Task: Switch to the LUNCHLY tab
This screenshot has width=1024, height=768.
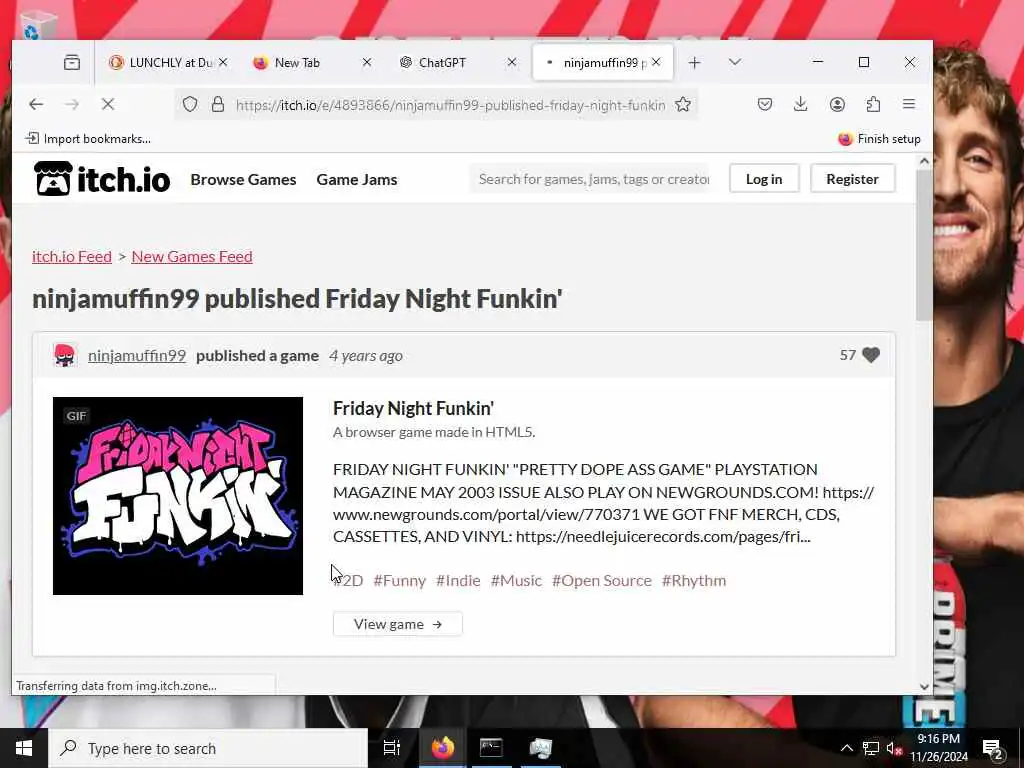Action: 168,62
